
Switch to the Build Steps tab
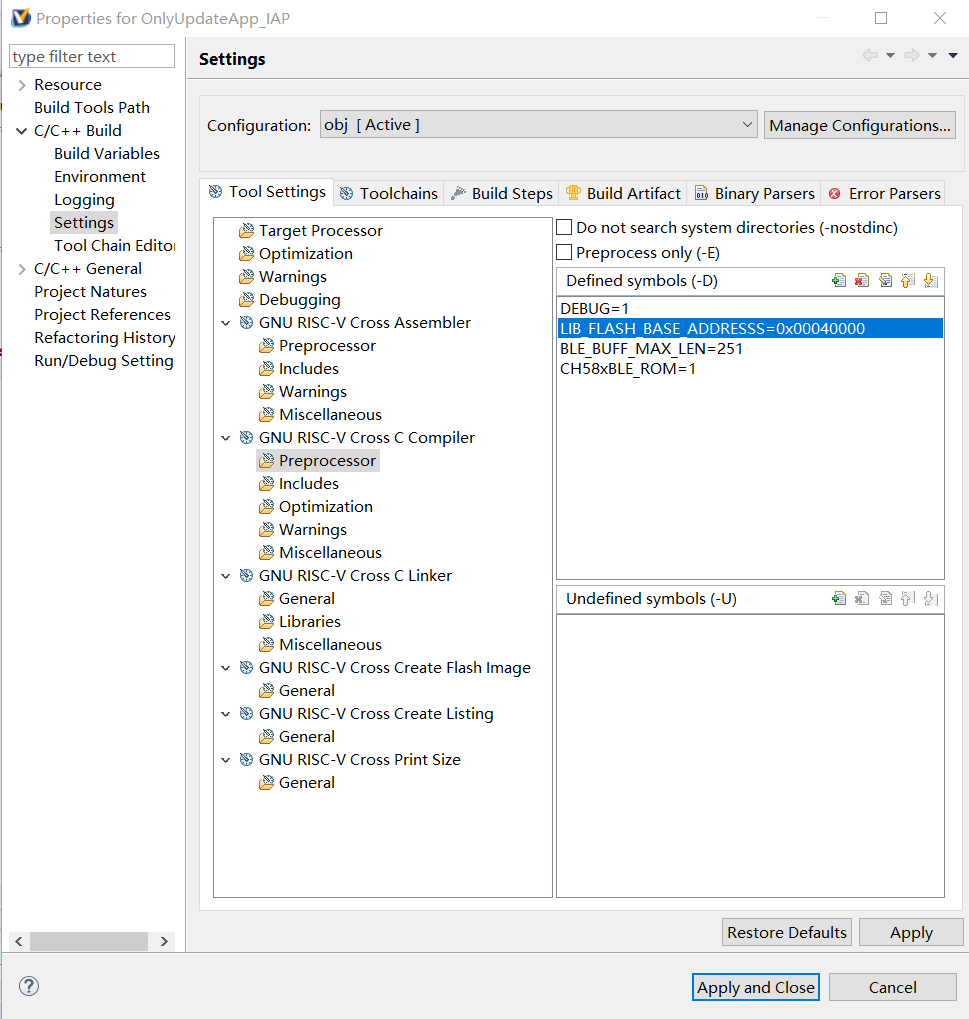point(501,194)
